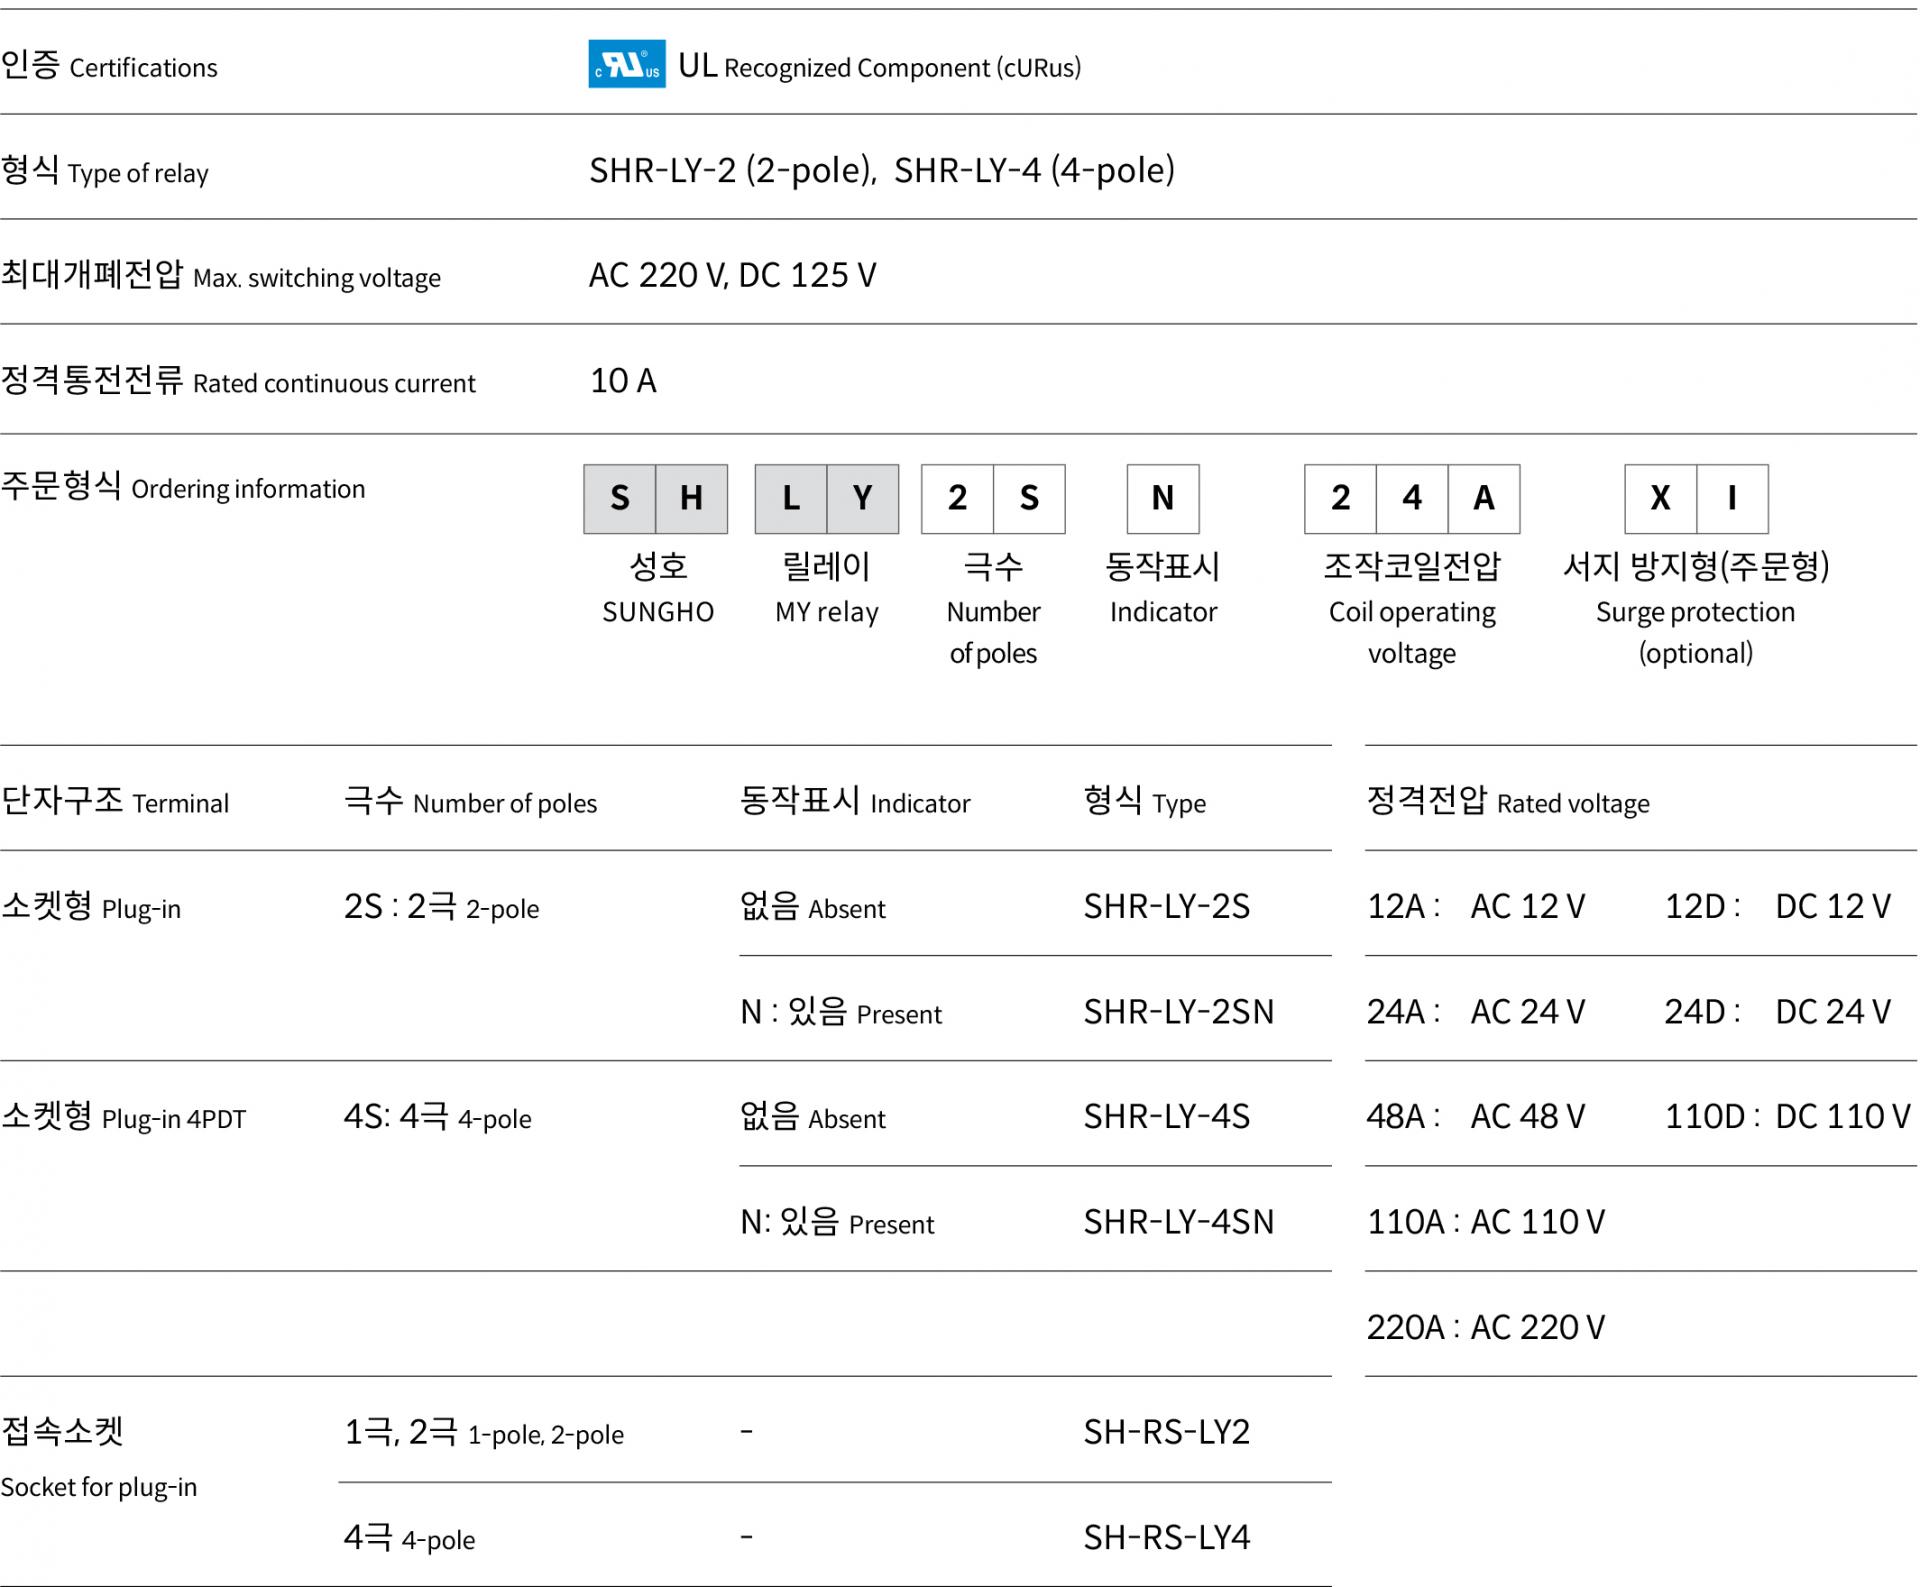This screenshot has width=1920, height=1587.
Task: Click the 'Terminal' column header
Action: coord(115,802)
